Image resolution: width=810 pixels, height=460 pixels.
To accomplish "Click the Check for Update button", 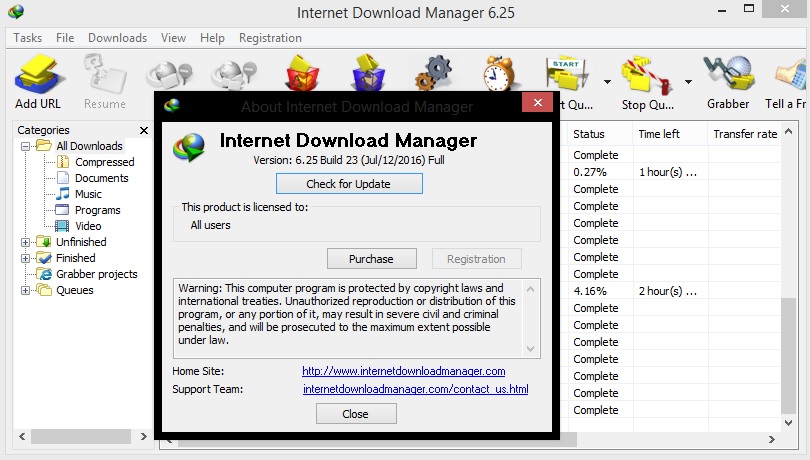I will pyautogui.click(x=349, y=183).
